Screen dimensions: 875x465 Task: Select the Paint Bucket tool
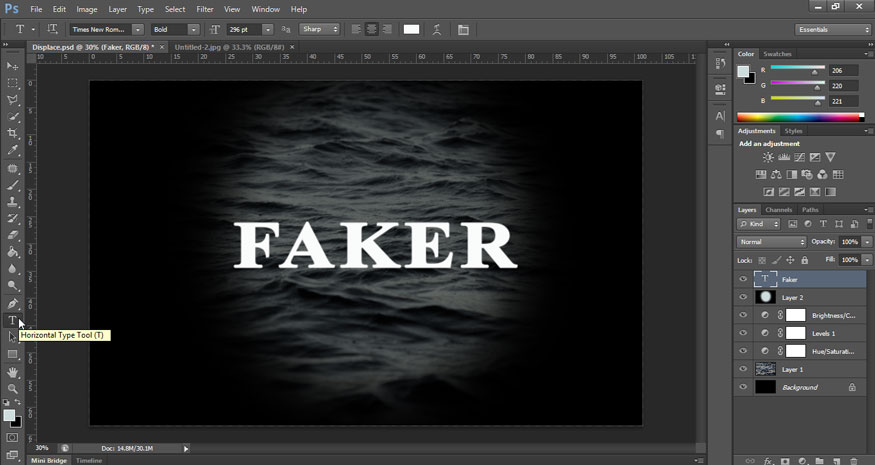(x=12, y=252)
